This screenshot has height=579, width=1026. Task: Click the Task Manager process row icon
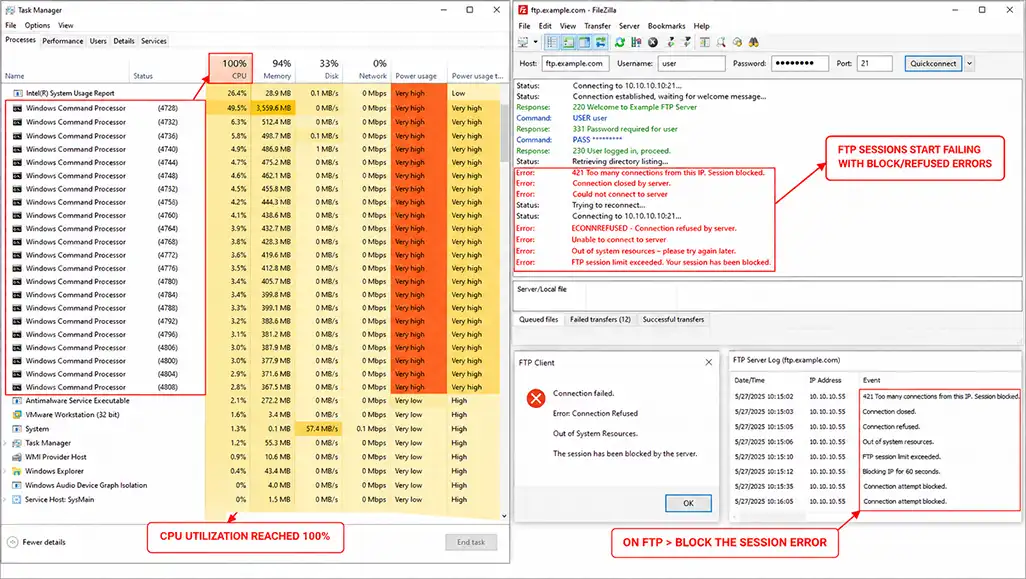[17, 443]
